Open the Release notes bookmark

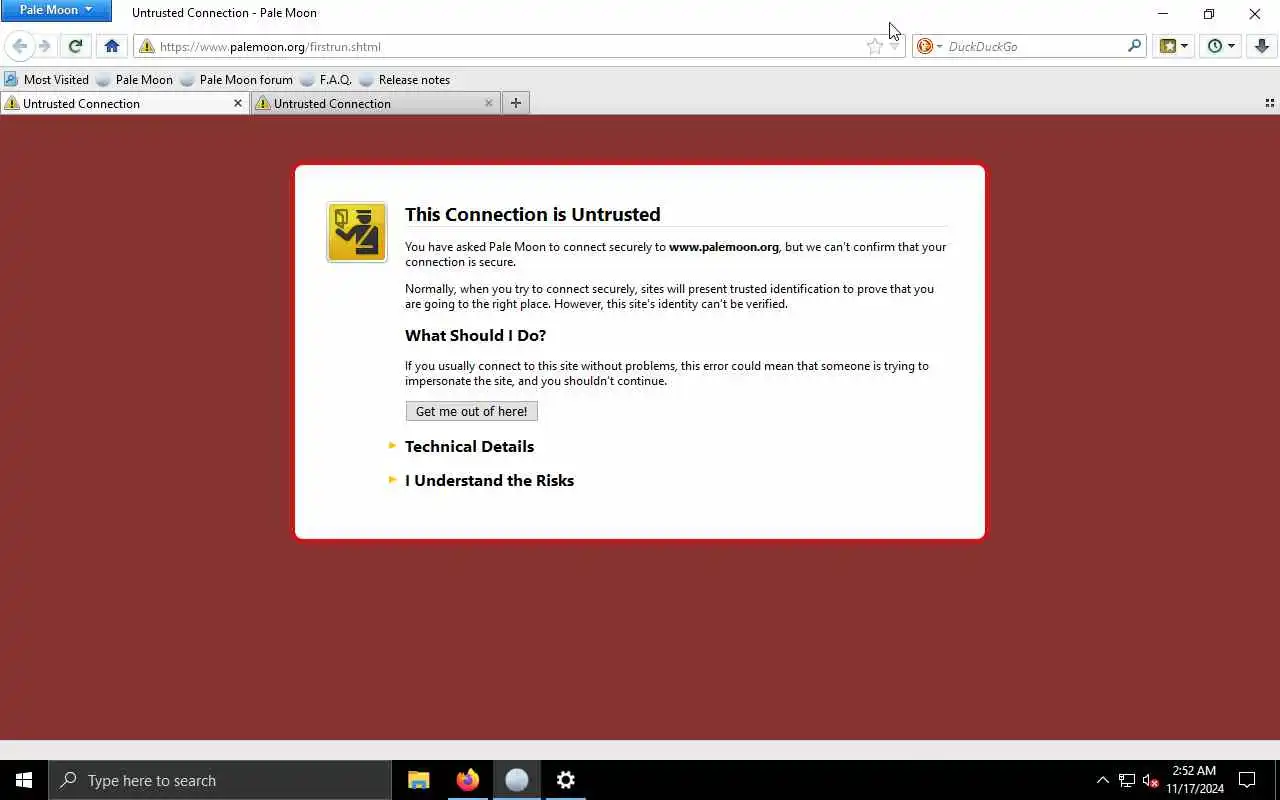(404, 79)
